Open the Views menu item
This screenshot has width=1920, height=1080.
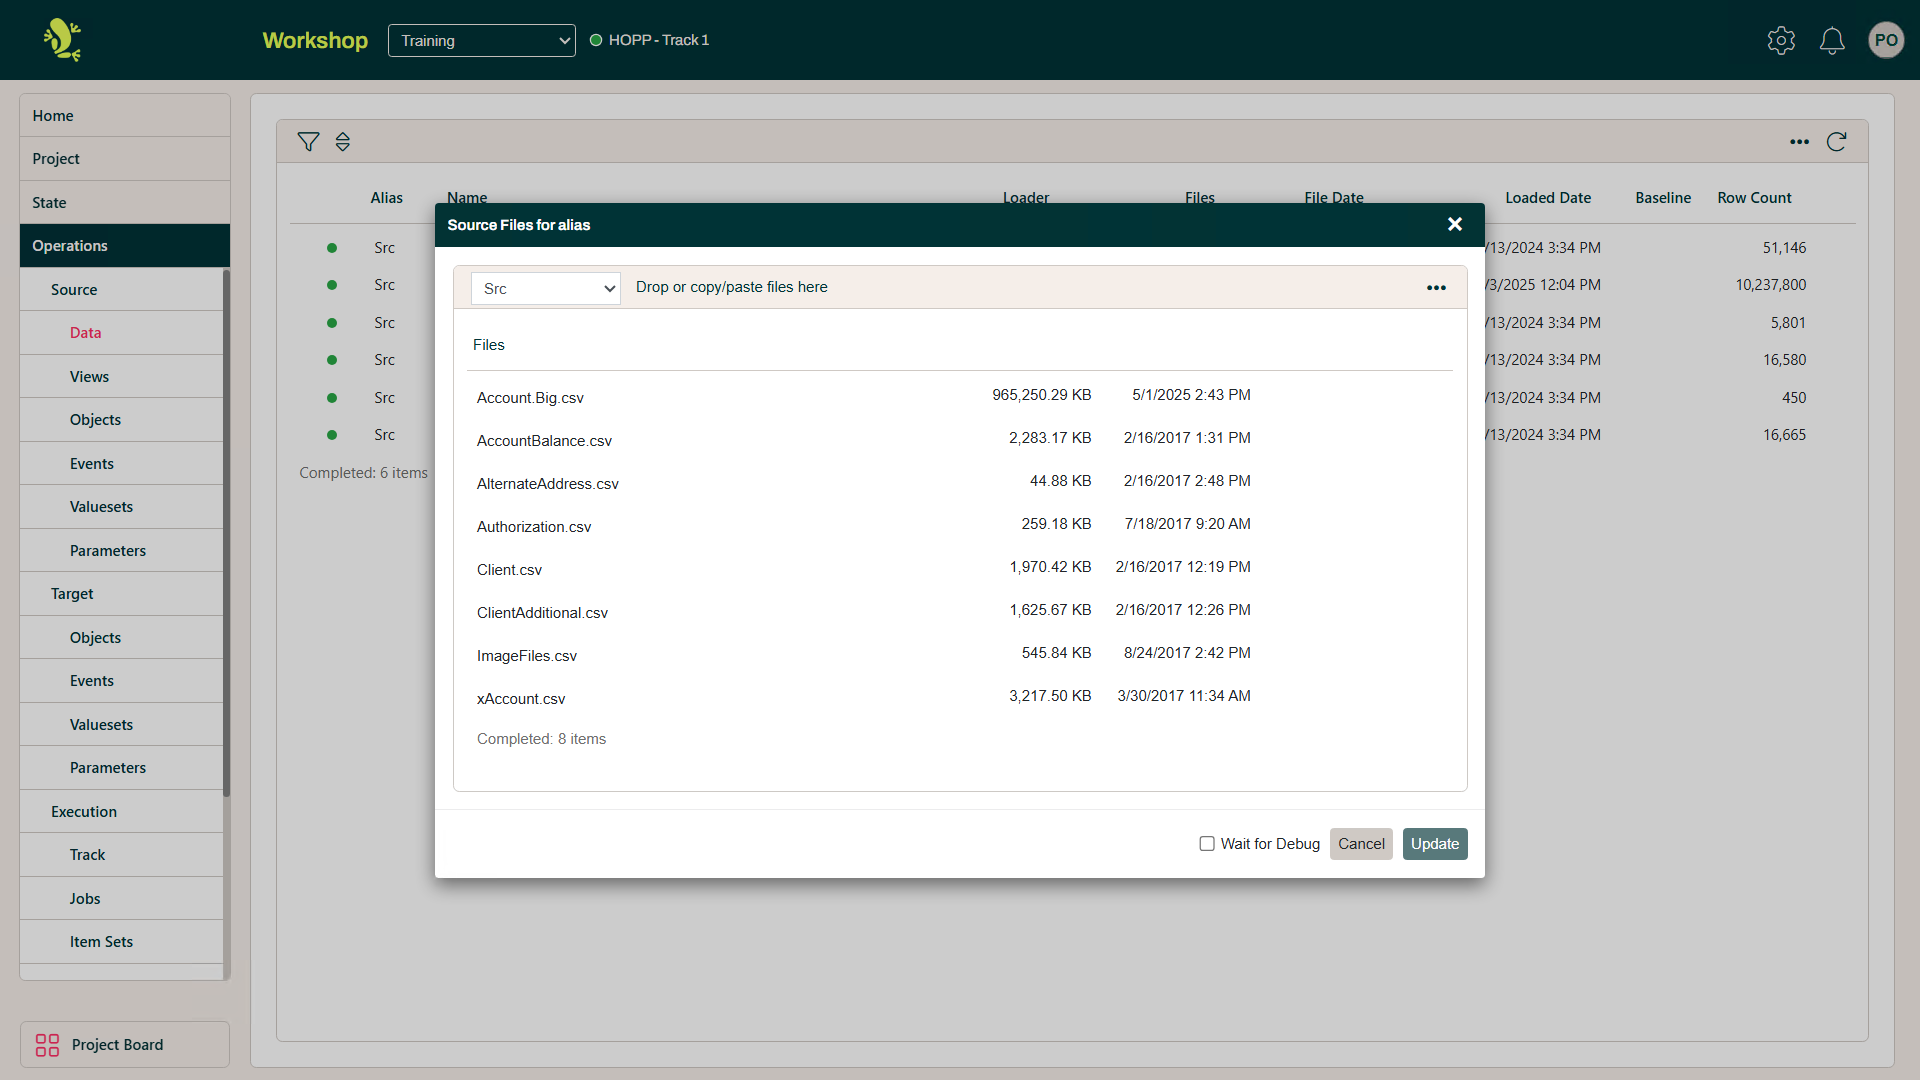(89, 377)
